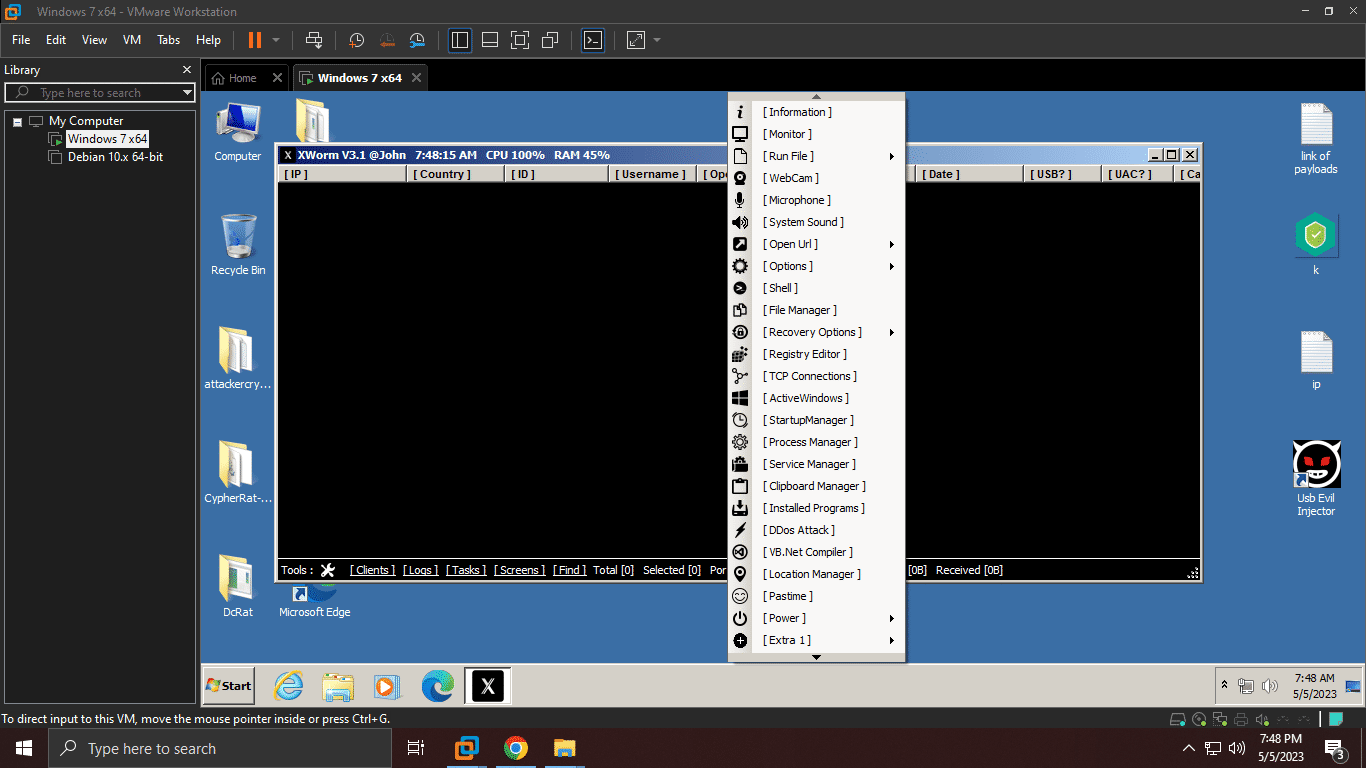Click the [Clients] link in XWorm

(x=372, y=570)
